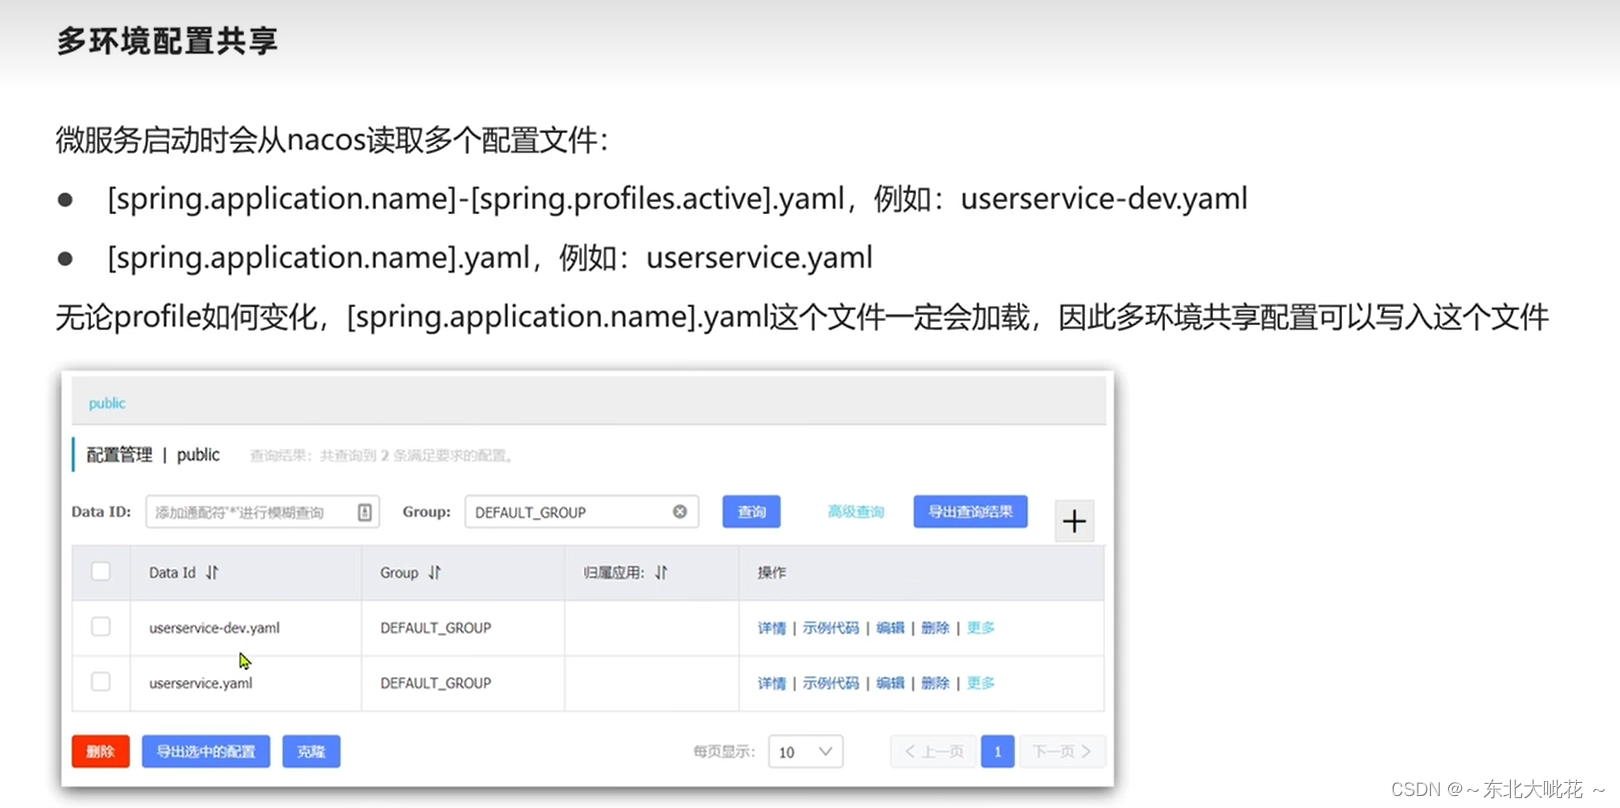Image resolution: width=1620 pixels, height=808 pixels.
Task: Open 更多 menu for userservice-dev.yaml
Action: pyautogui.click(x=981, y=628)
